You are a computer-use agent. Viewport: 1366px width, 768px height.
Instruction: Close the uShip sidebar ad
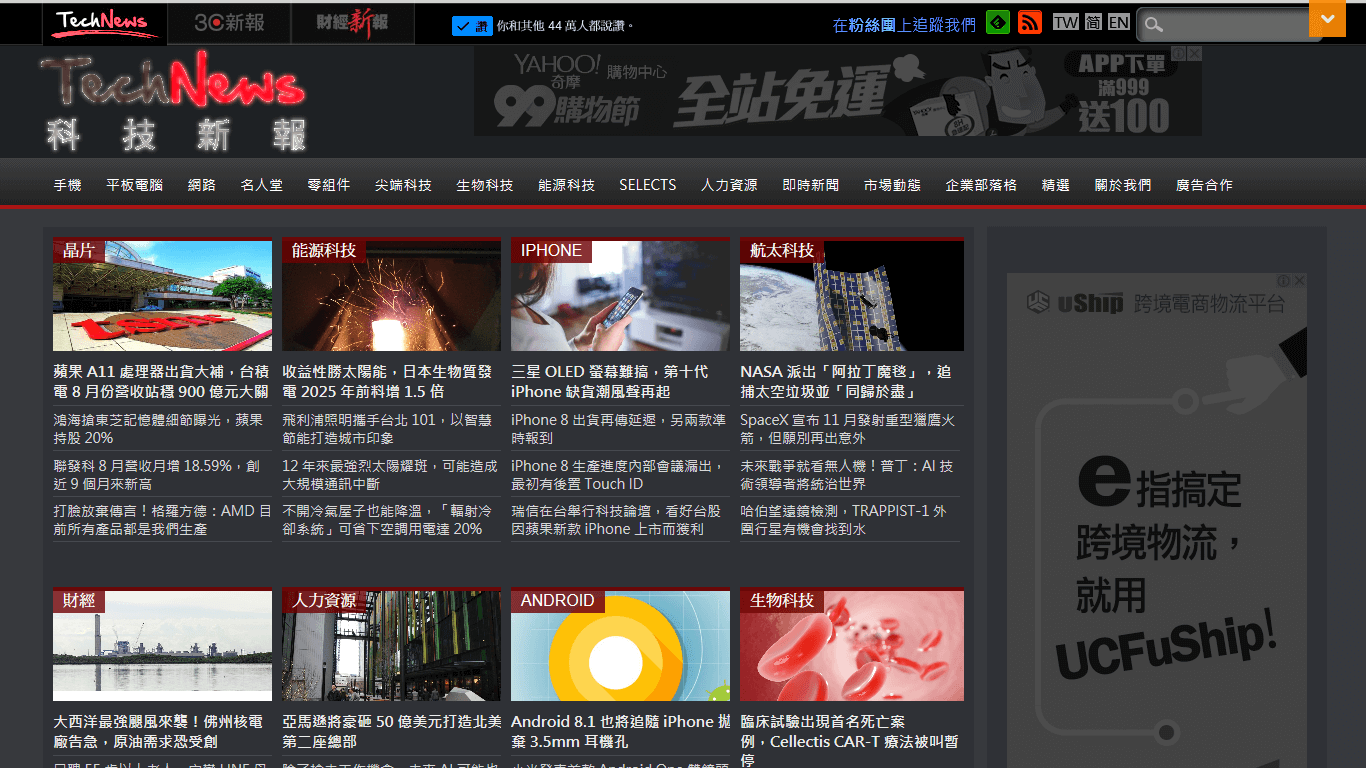pyautogui.click(x=1299, y=281)
